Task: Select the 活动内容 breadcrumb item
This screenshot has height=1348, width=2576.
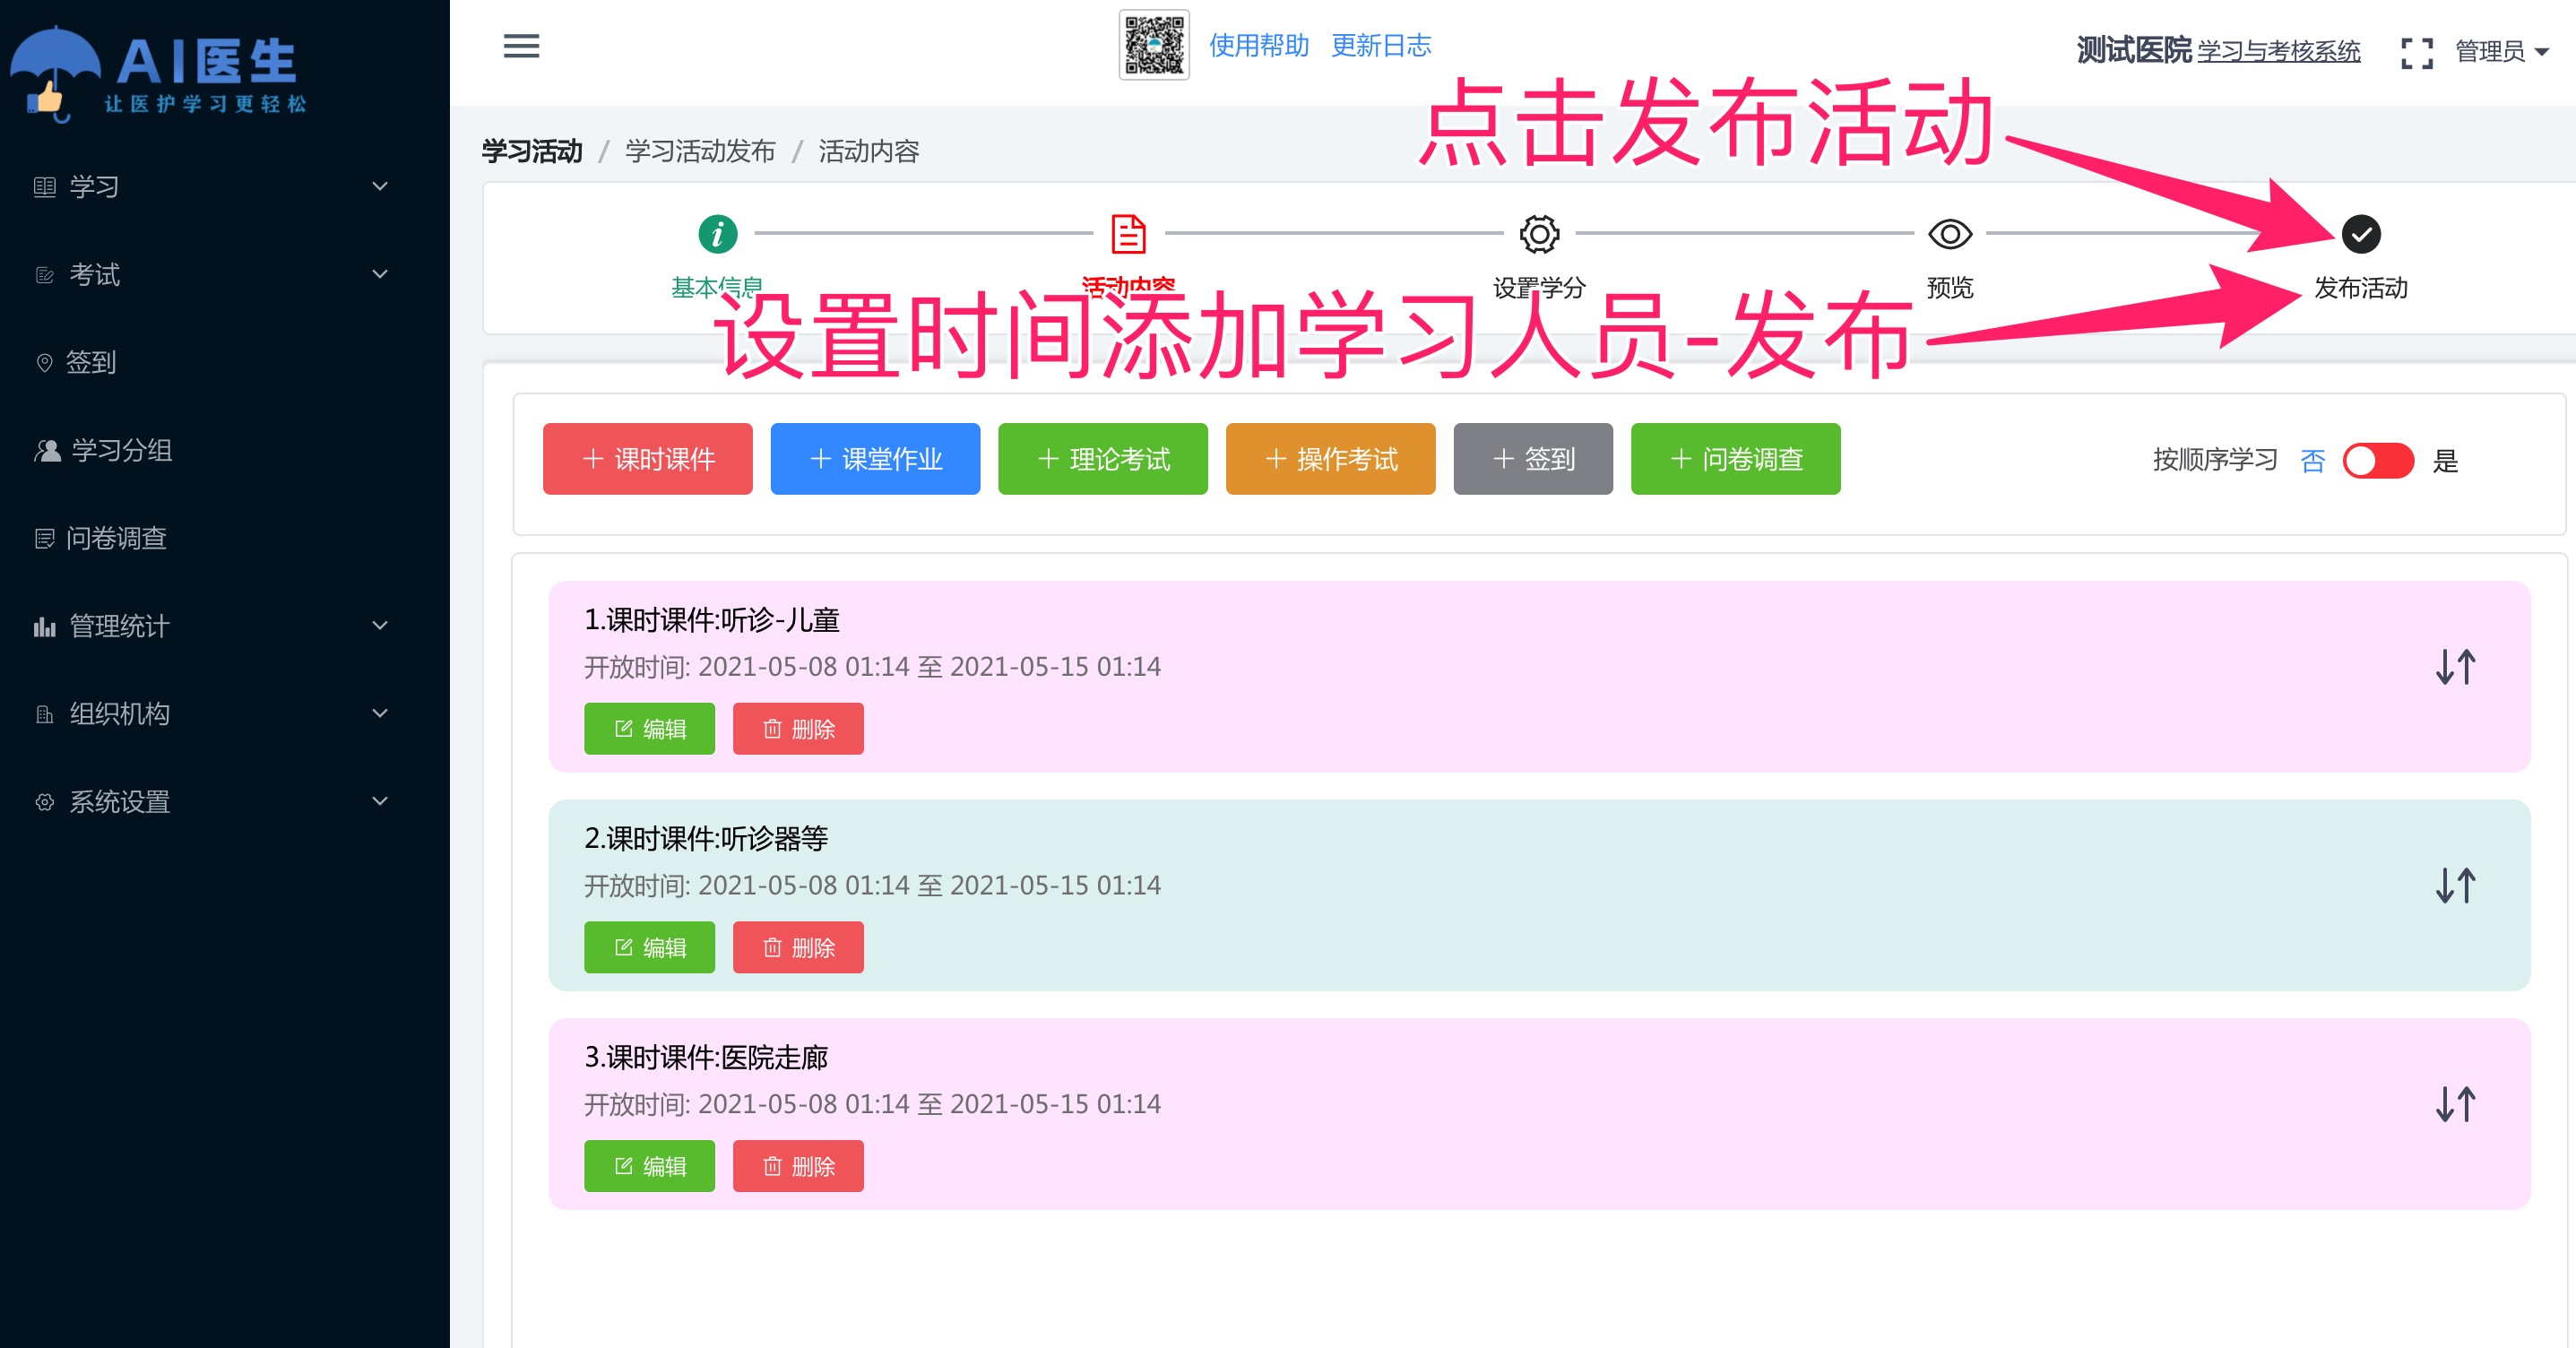Action: point(868,151)
